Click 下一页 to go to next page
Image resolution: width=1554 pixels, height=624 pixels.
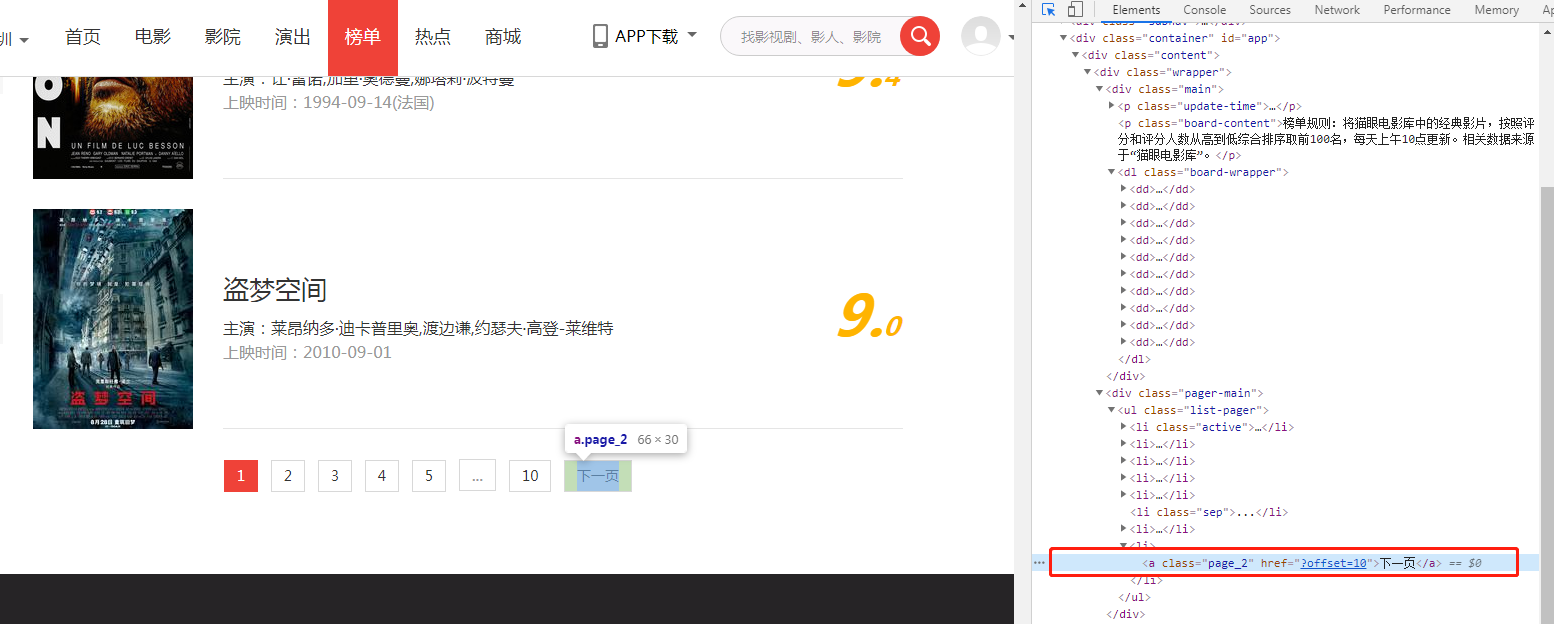(x=597, y=475)
